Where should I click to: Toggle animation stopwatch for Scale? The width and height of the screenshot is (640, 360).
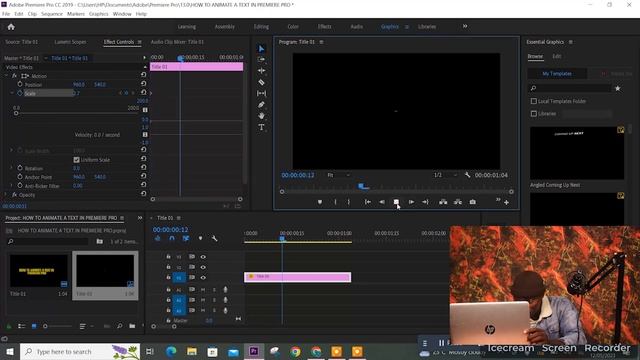(20, 93)
